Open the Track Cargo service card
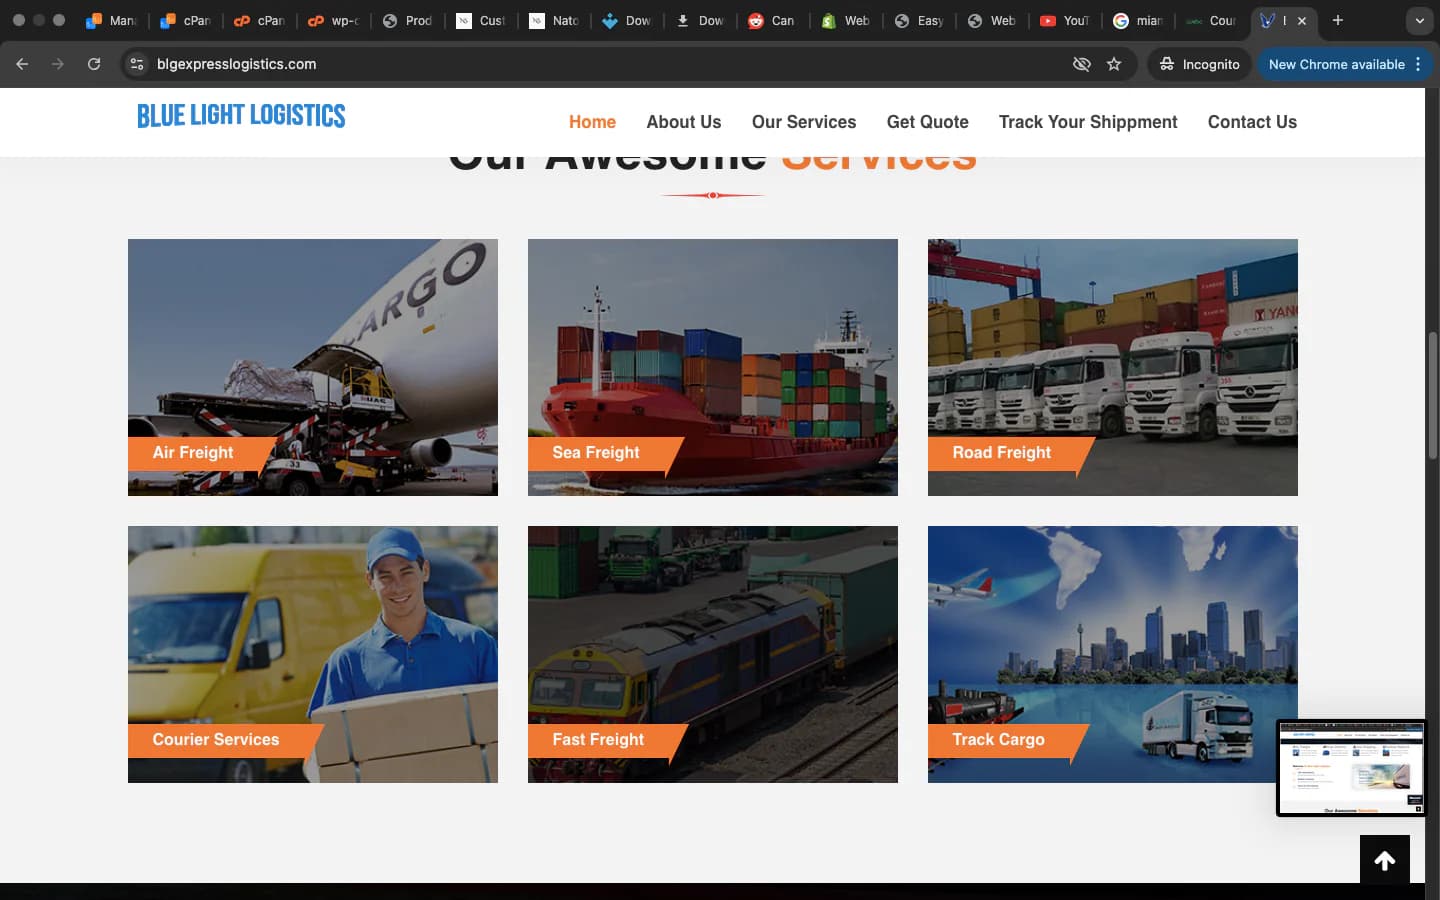 (1113, 654)
